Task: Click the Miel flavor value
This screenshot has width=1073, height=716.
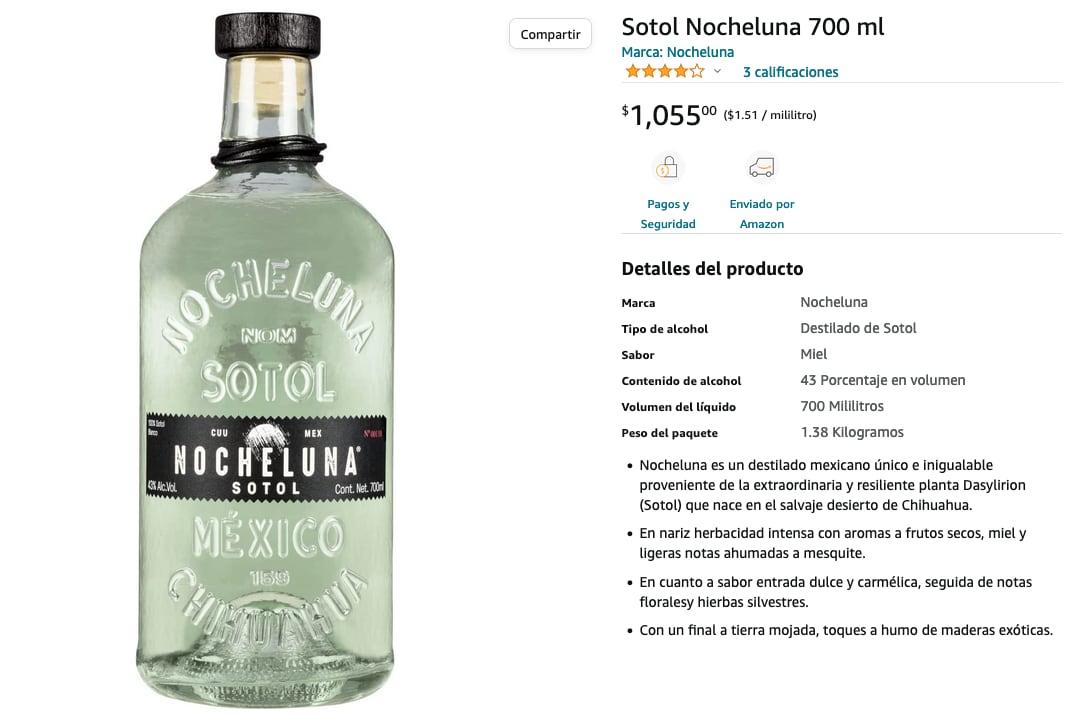Action: click(813, 354)
